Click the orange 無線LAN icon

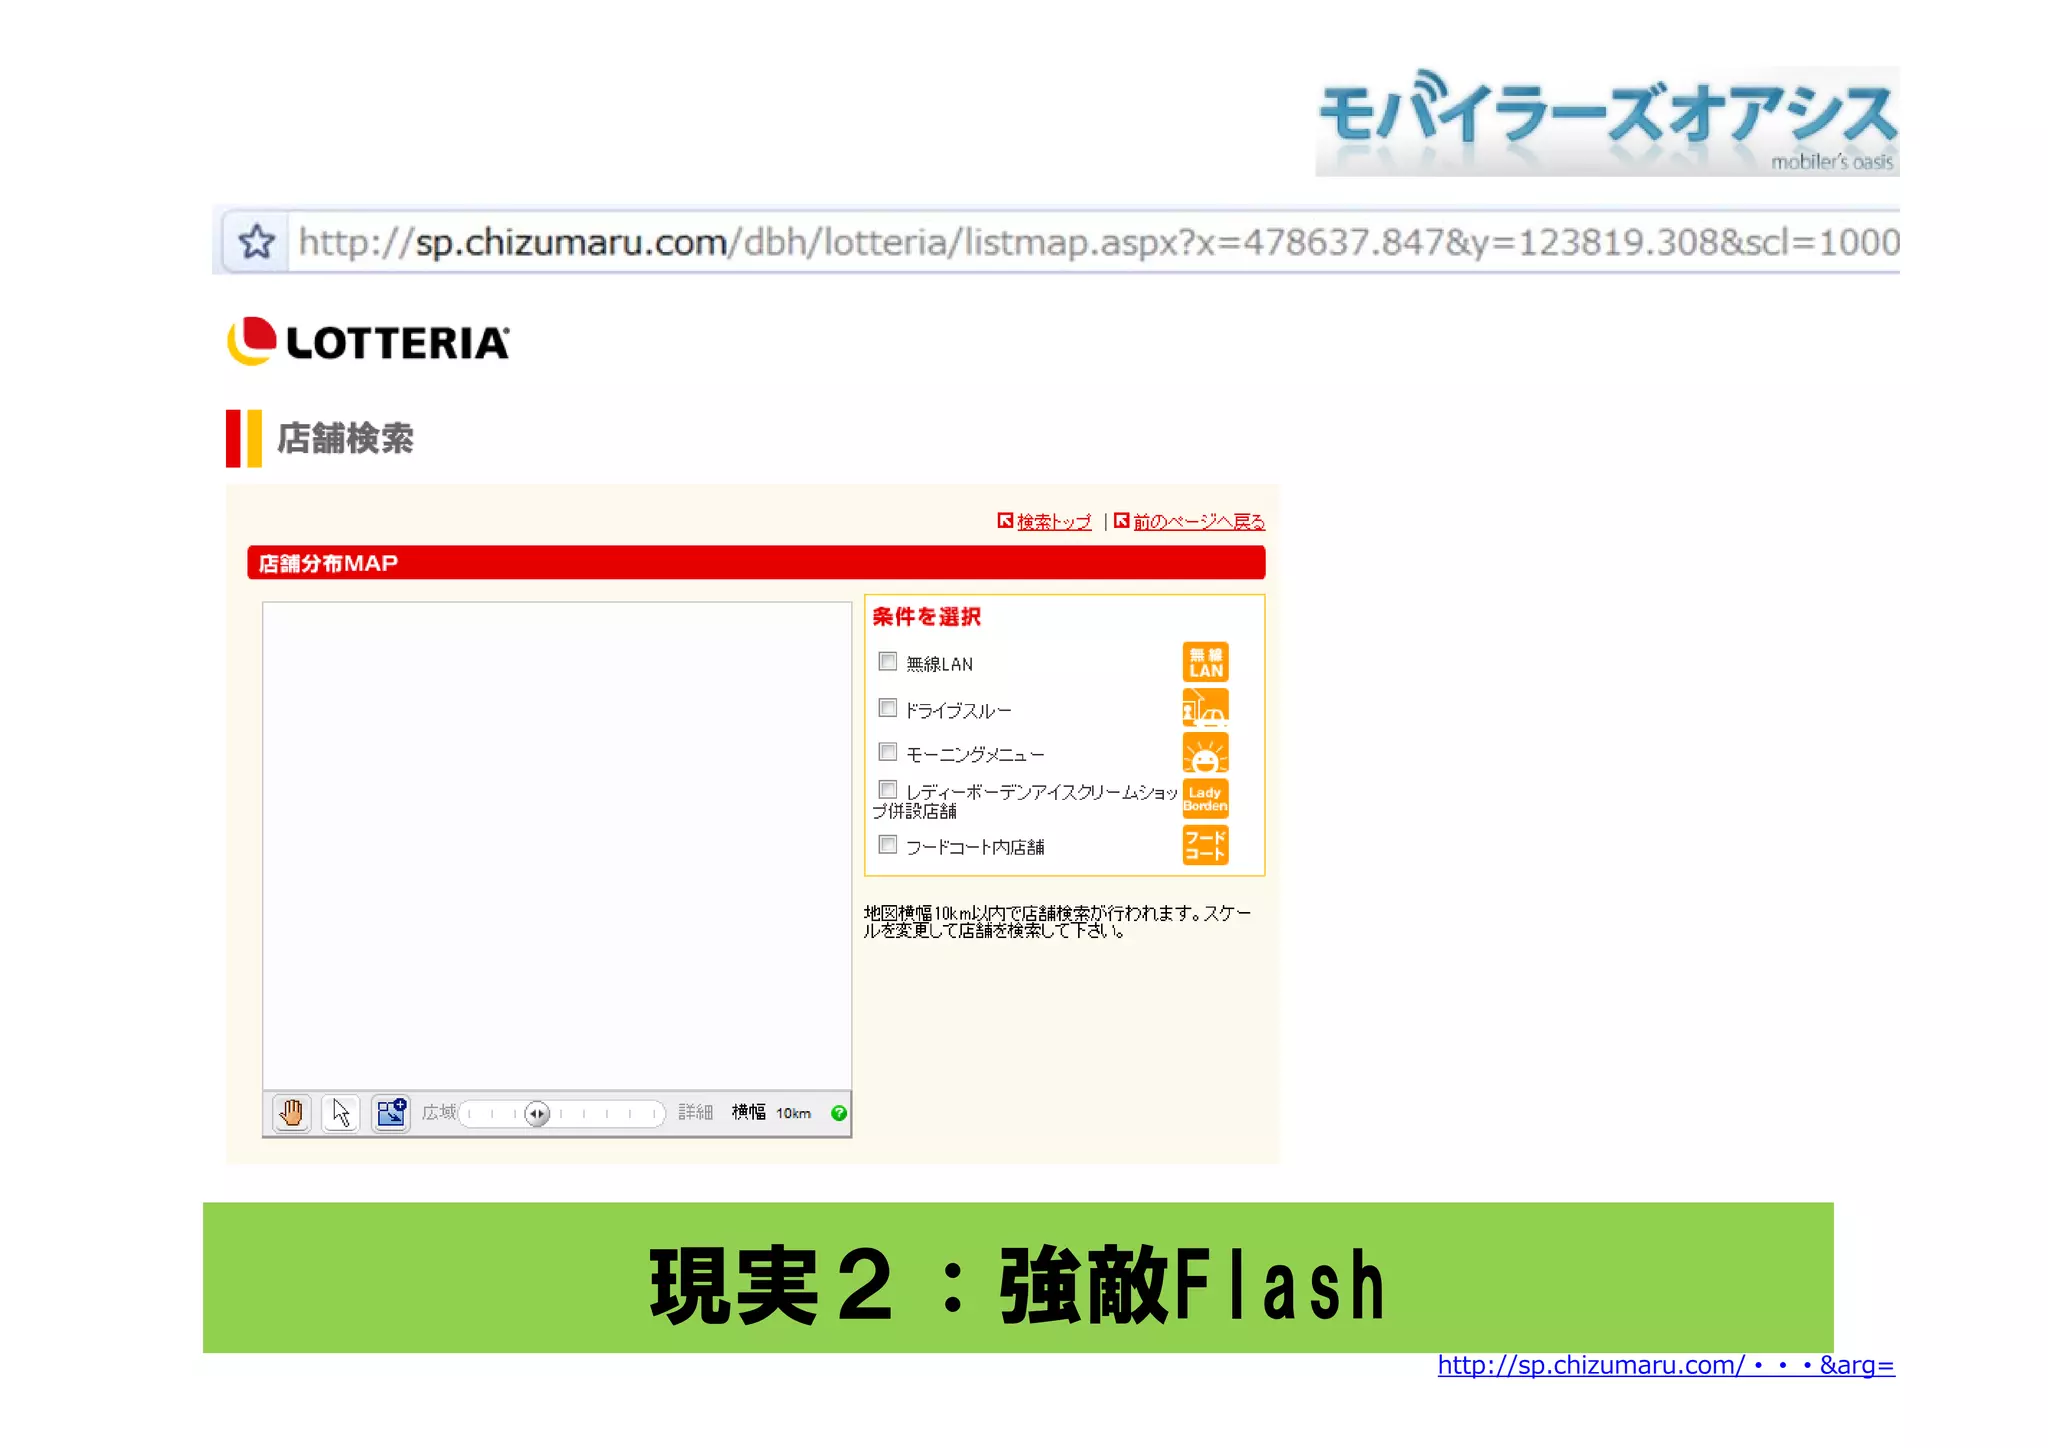click(x=1205, y=662)
